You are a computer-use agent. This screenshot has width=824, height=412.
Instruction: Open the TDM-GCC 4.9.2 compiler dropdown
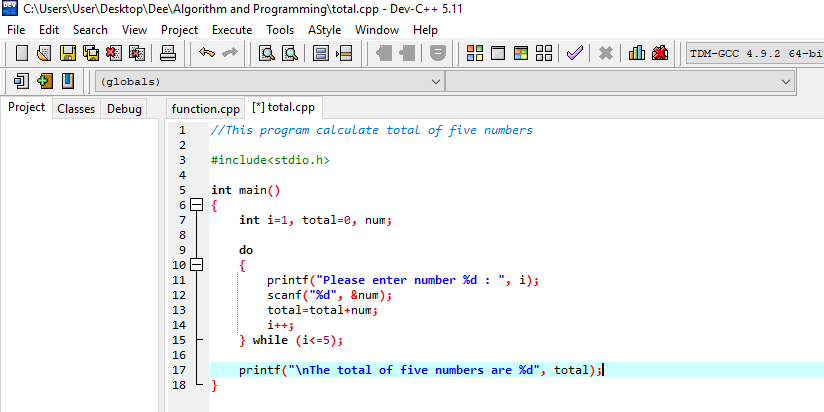[x=755, y=53]
